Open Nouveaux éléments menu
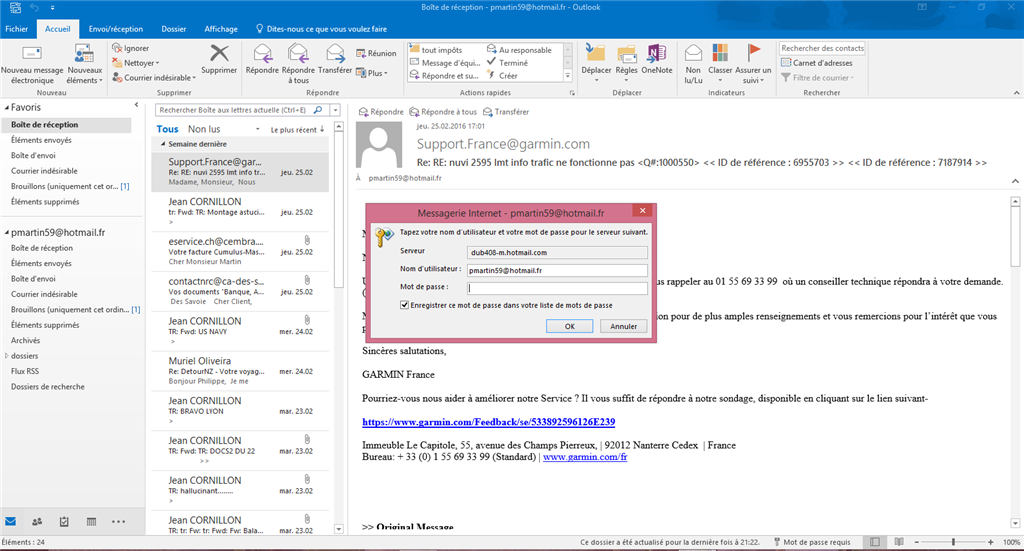Screen dimensions: 1024x551 pos(84,64)
